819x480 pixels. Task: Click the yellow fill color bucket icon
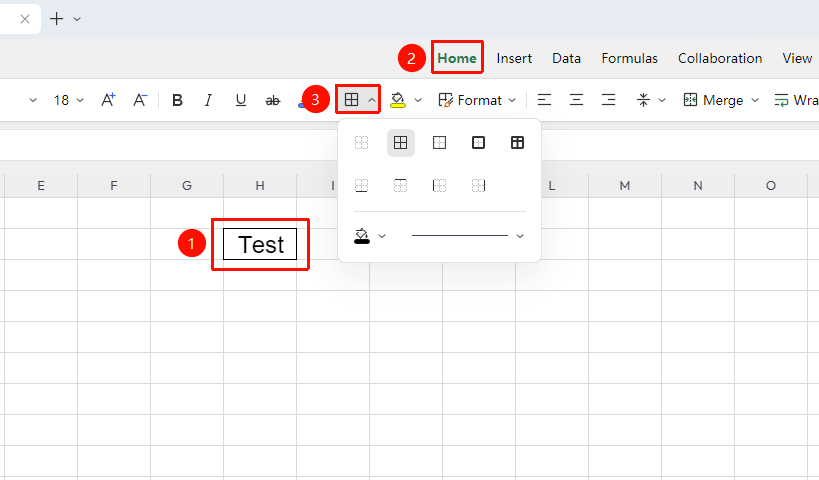click(x=398, y=100)
